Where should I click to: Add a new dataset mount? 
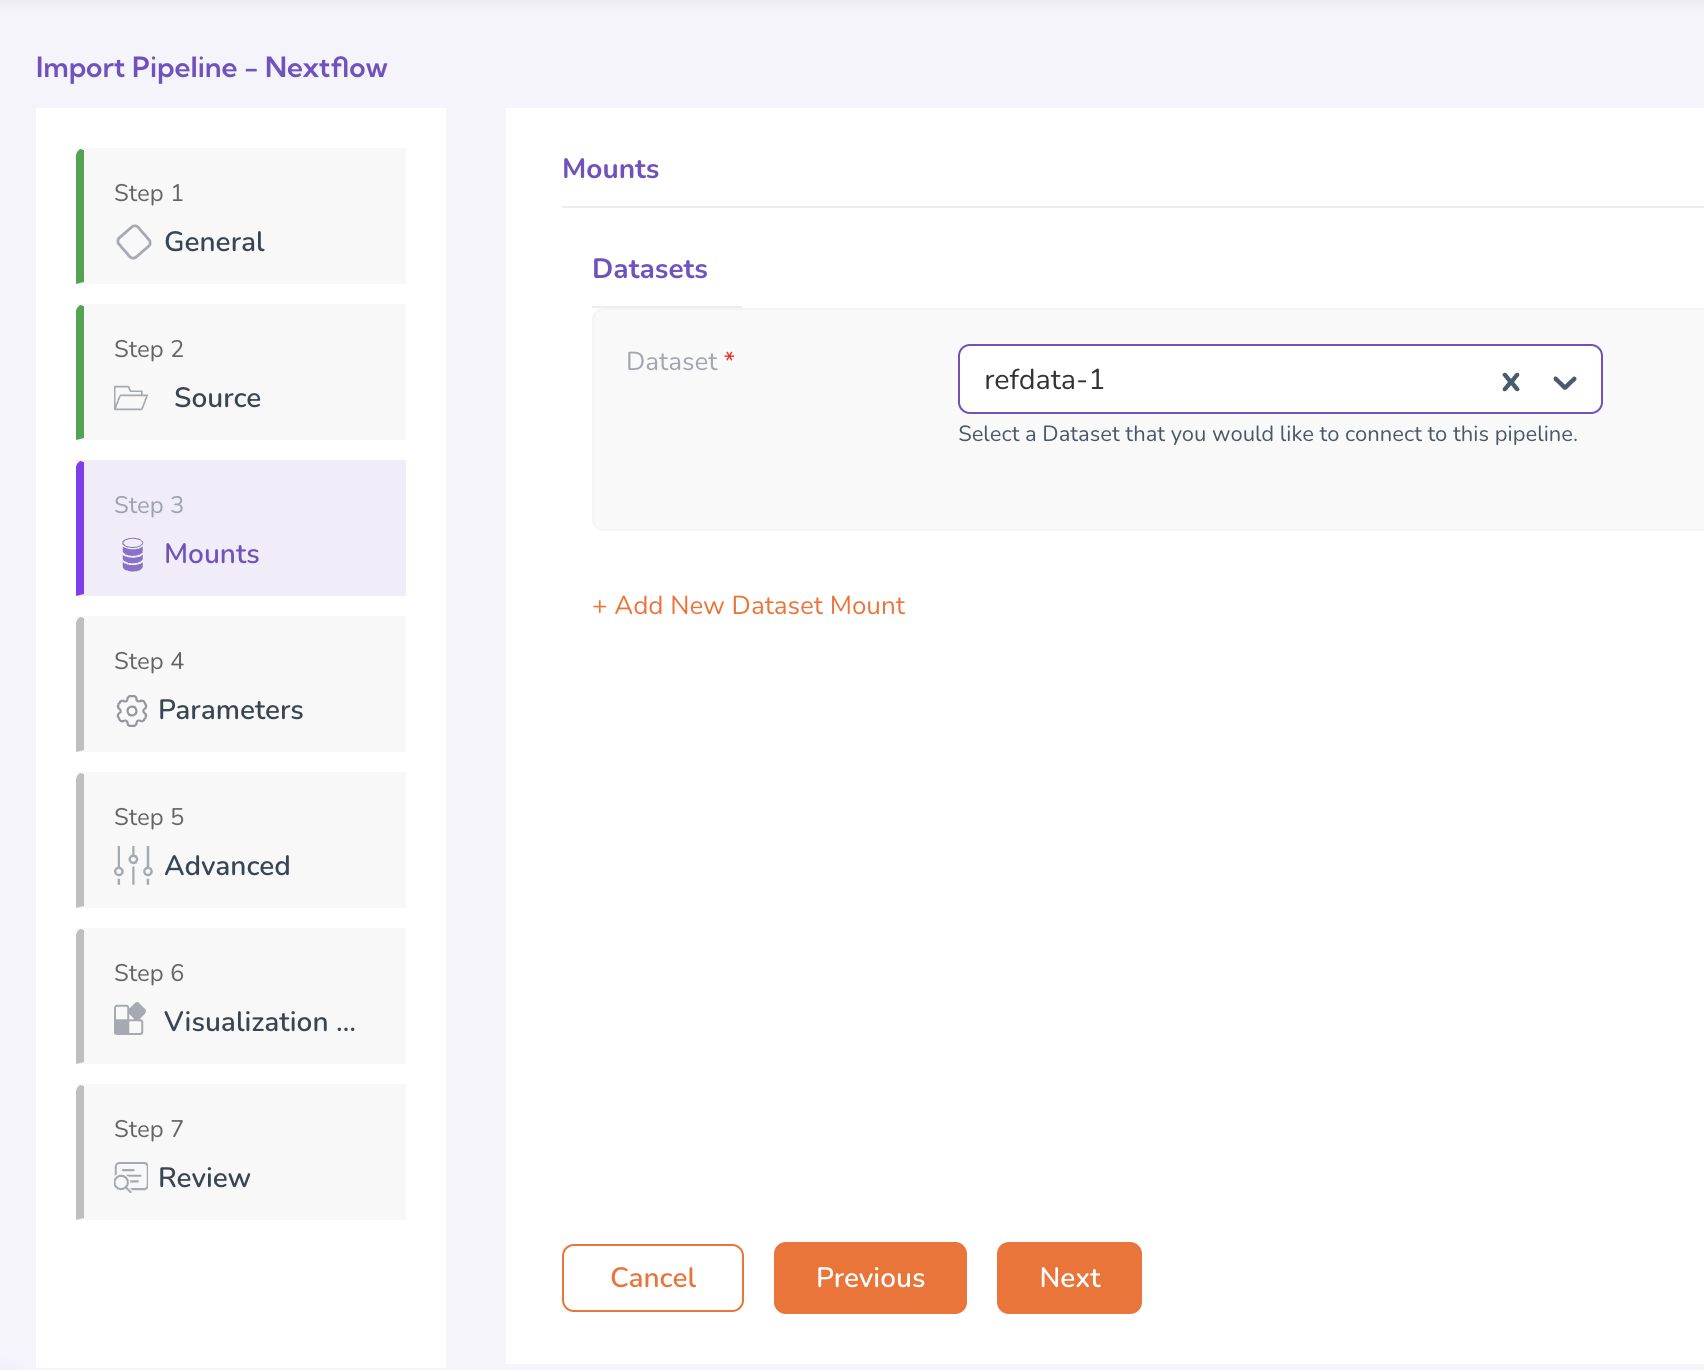click(748, 606)
